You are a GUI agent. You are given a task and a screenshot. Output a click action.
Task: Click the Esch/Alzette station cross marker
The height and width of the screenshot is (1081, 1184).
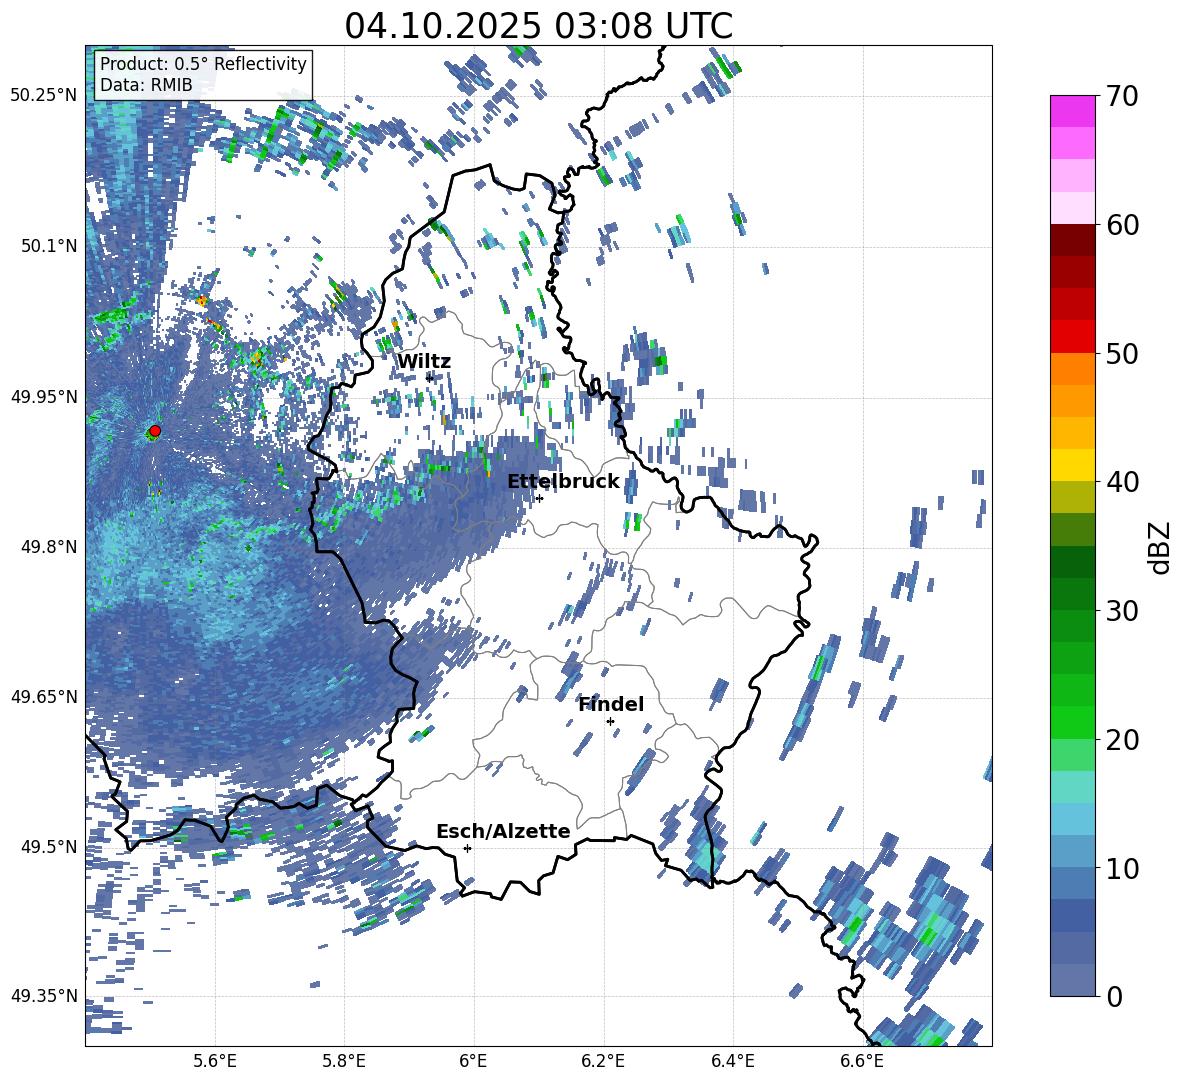click(467, 848)
